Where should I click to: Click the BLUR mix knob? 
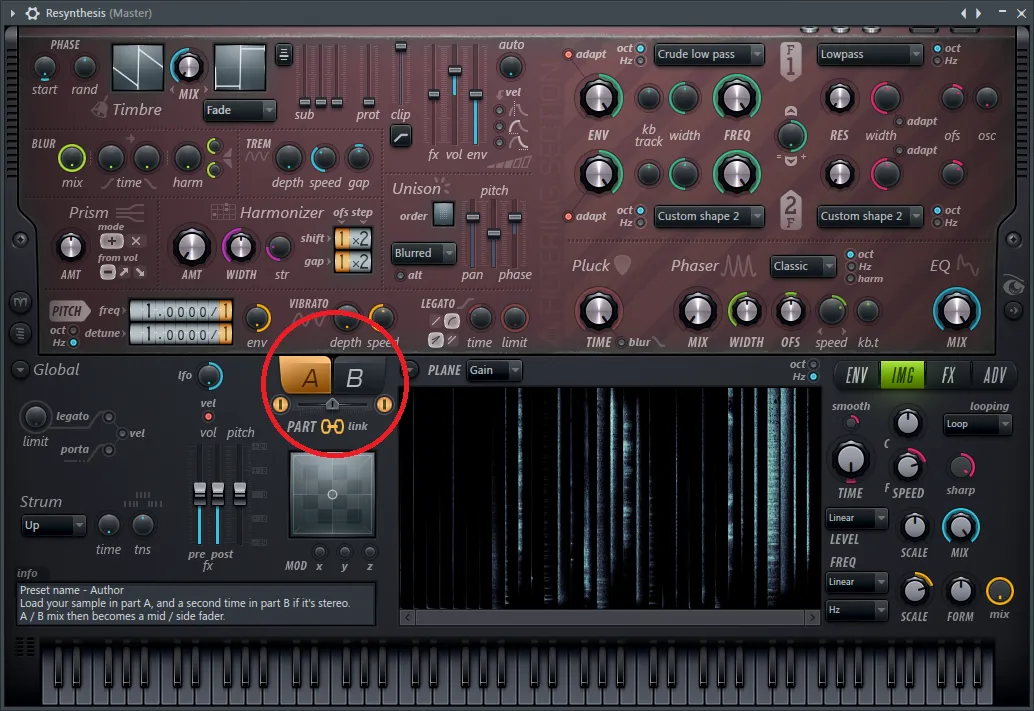point(72,158)
